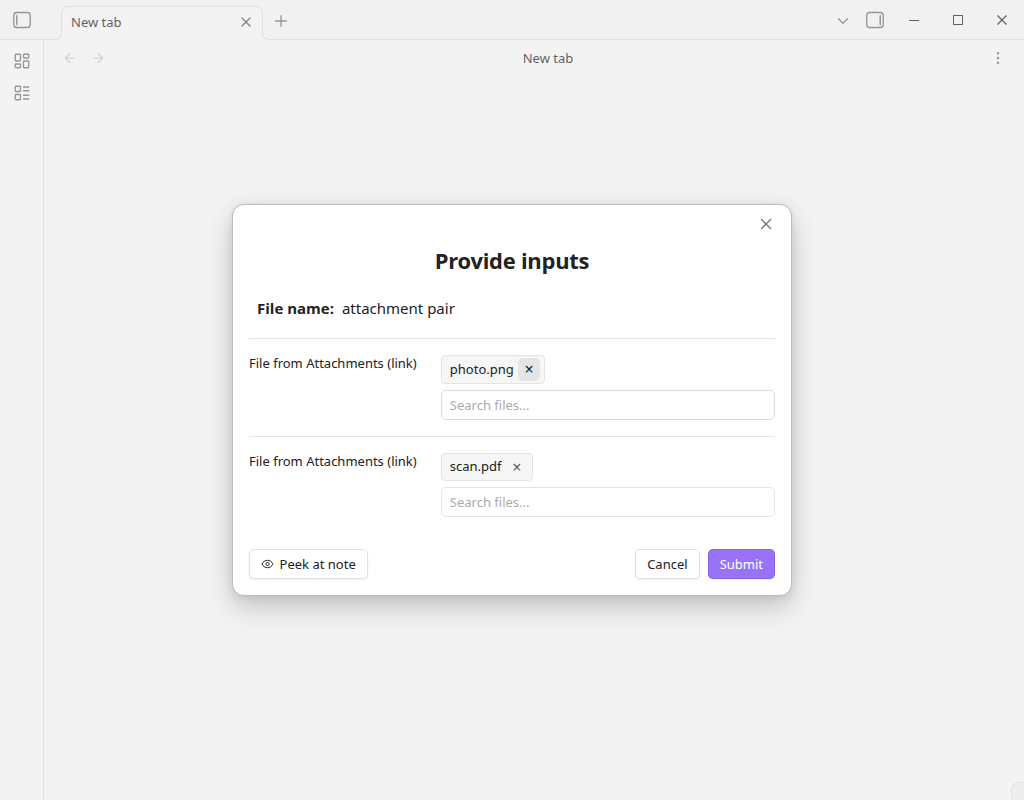Open the list view sidebar icon
The height and width of the screenshot is (800, 1024).
(22, 93)
